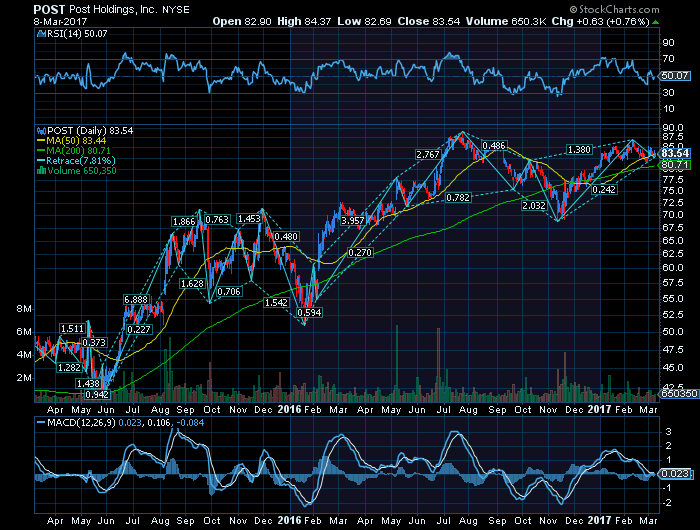
Task: Click the MACD legend line swatch
Action: 41,422
